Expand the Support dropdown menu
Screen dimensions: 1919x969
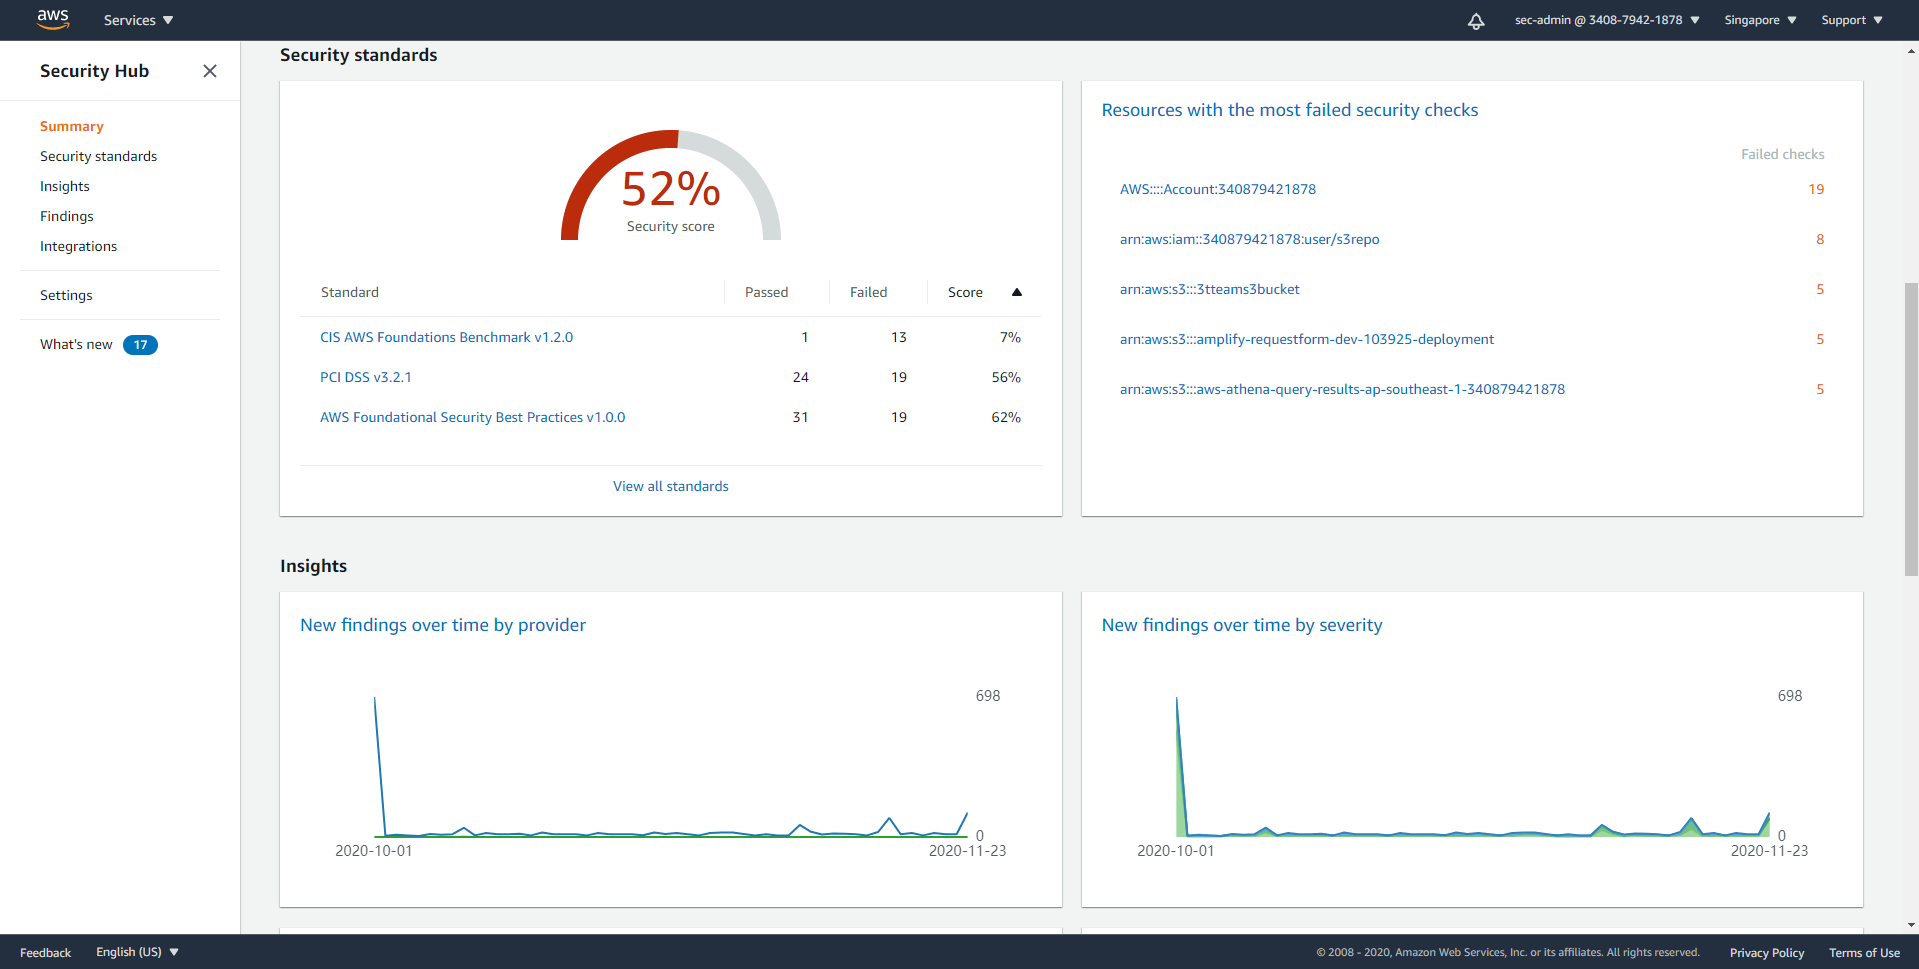tap(1852, 20)
